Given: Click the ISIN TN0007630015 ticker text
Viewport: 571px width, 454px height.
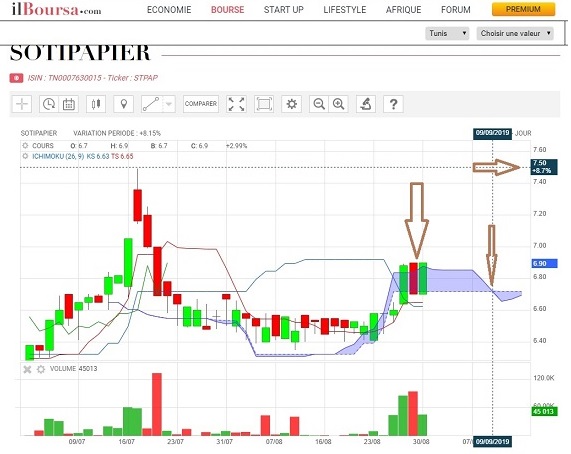Looking at the screenshot, I should 93,78.
